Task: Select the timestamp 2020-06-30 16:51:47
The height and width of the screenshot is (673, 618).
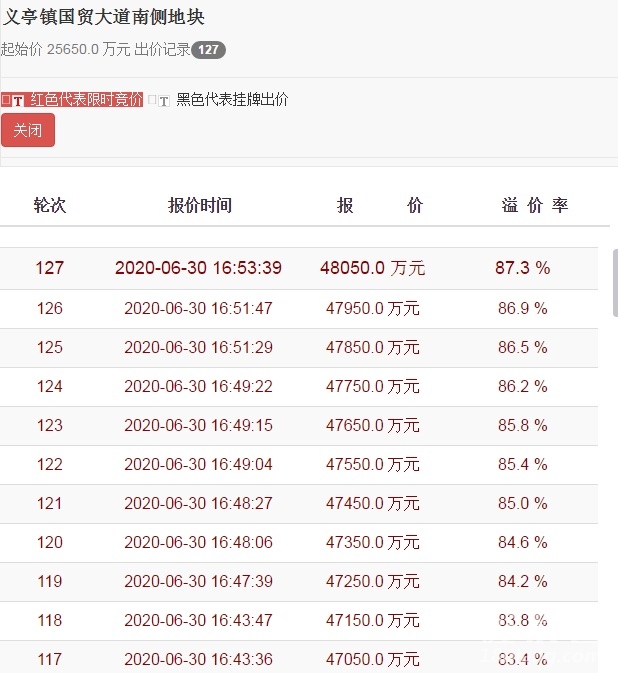Action: (x=198, y=308)
